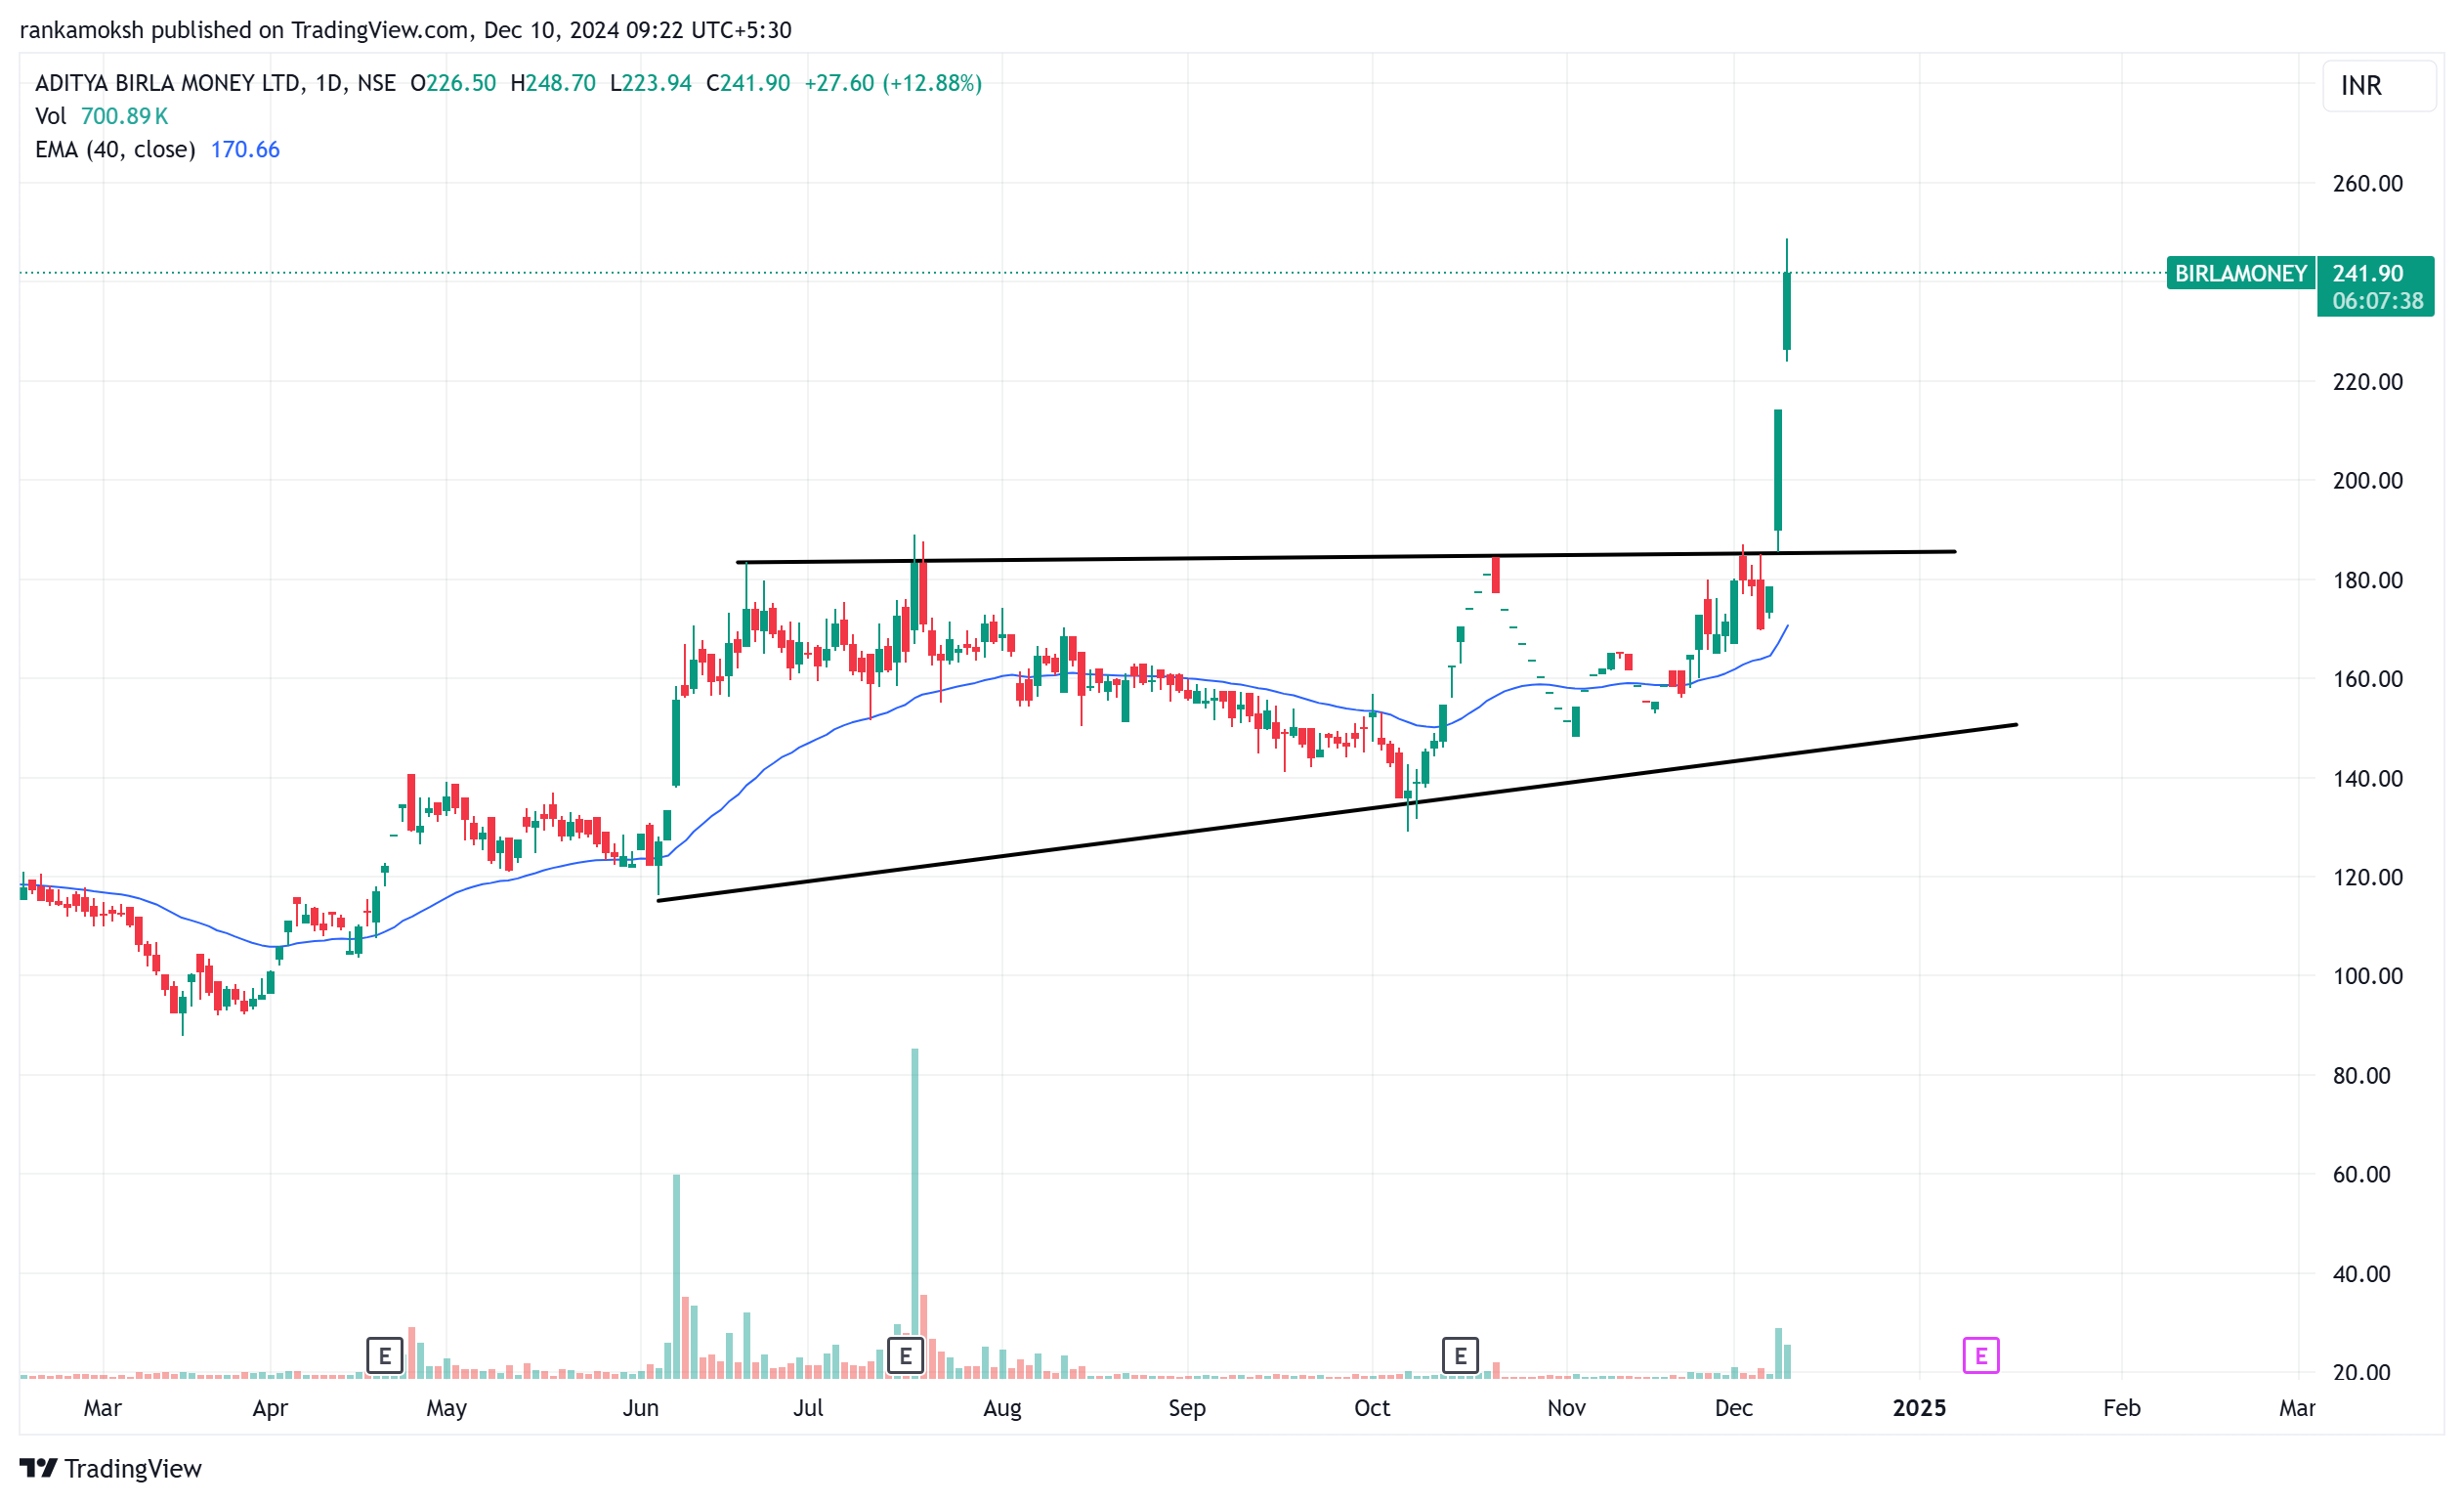The height and width of the screenshot is (1503, 2464).
Task: Click the Sep label on time axis
Action: point(1187,1408)
